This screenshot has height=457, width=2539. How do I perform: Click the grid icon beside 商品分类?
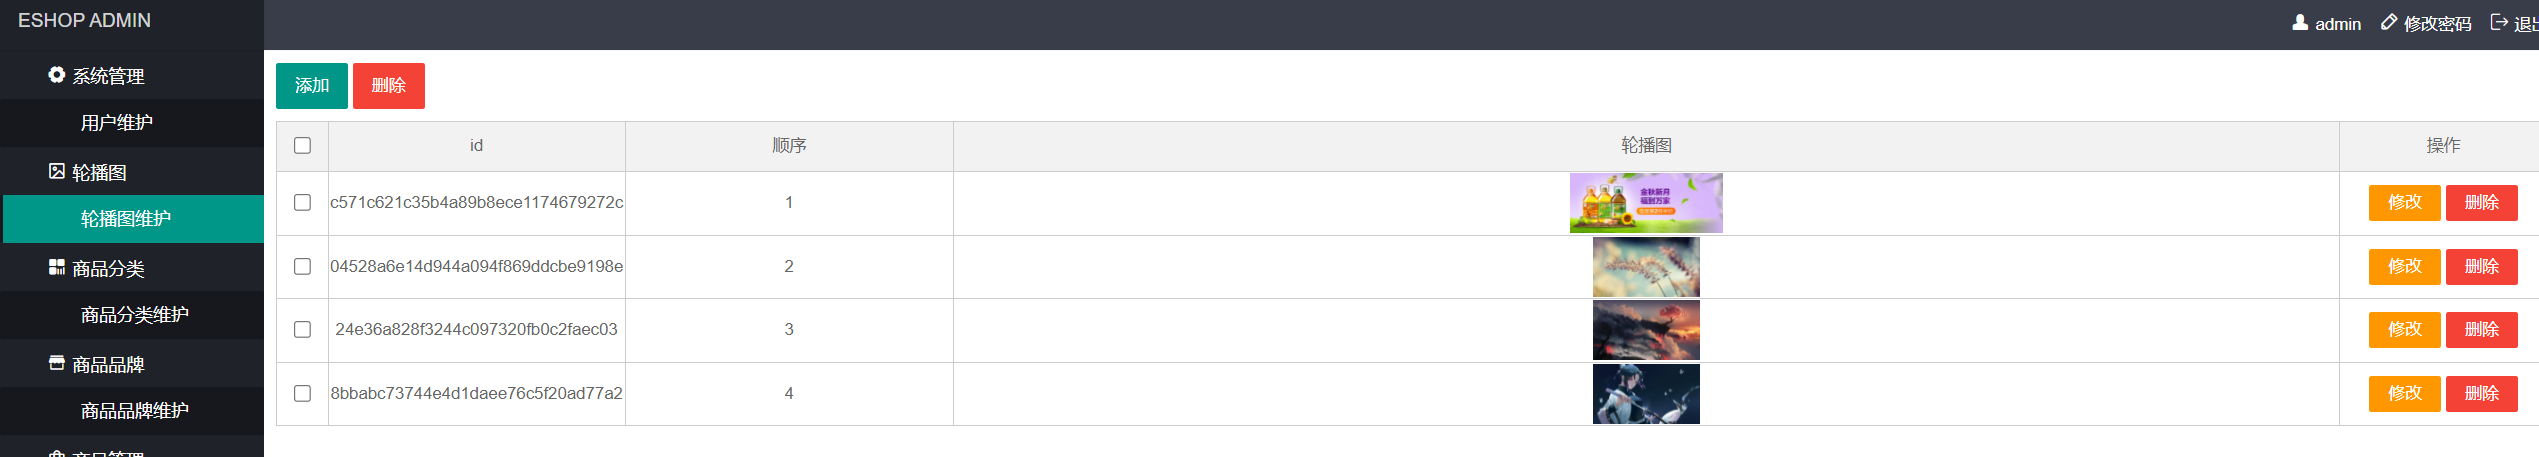[57, 267]
